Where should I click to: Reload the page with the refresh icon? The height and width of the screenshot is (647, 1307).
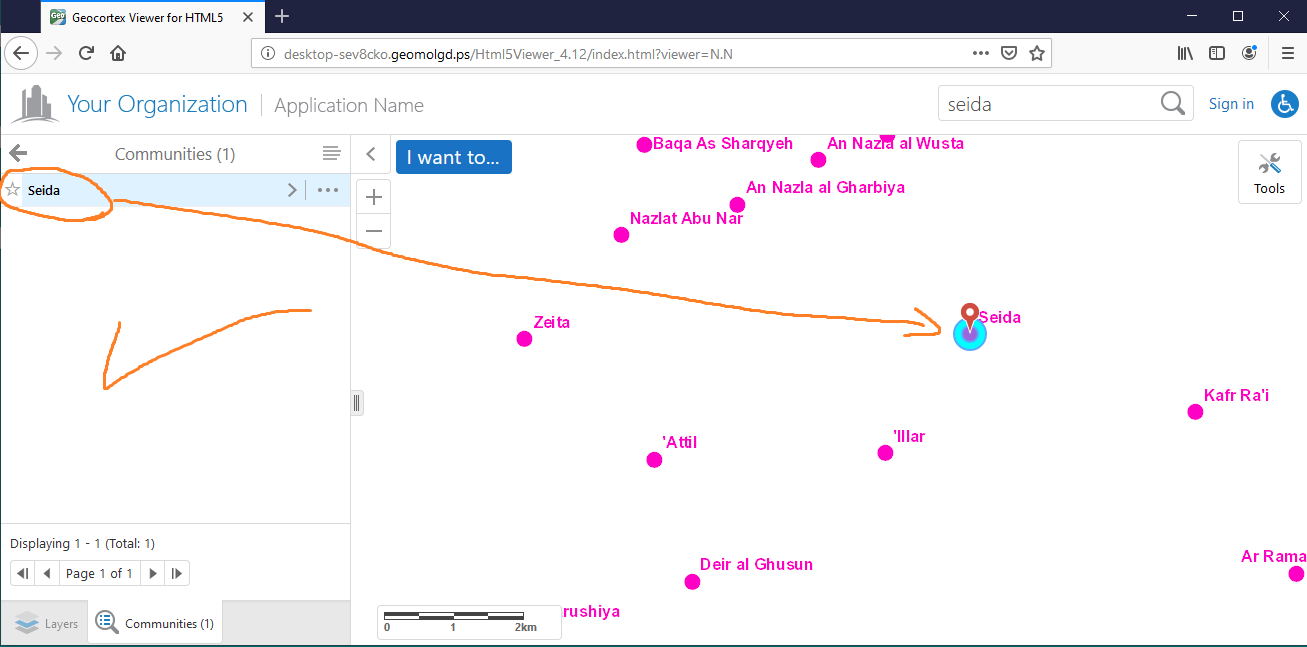(x=87, y=53)
